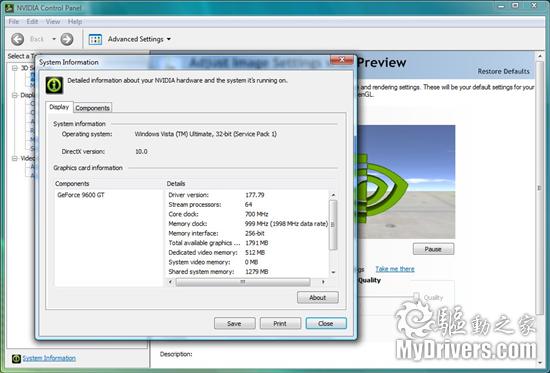Click the Print button

tap(280, 323)
